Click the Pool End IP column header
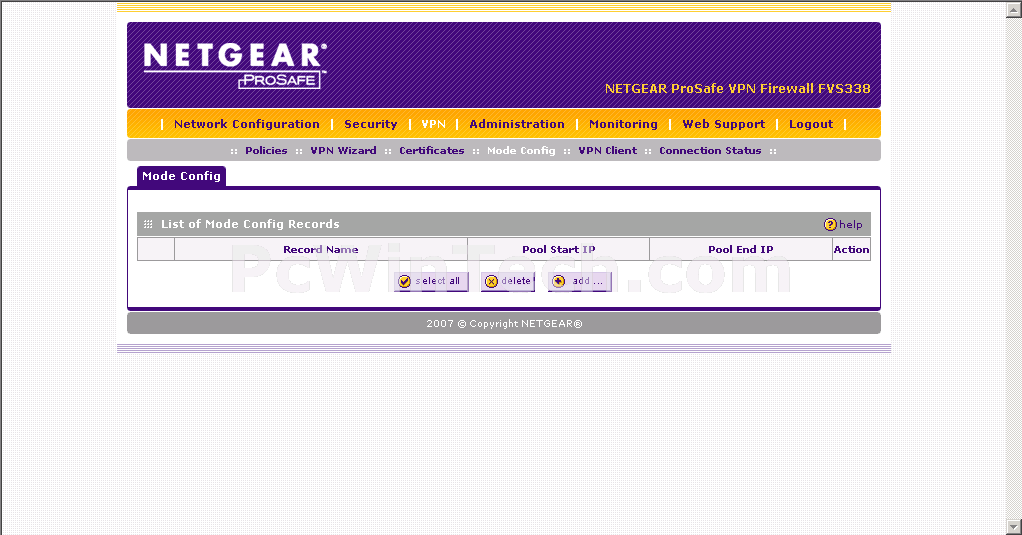The width and height of the screenshot is (1022, 535). (740, 250)
